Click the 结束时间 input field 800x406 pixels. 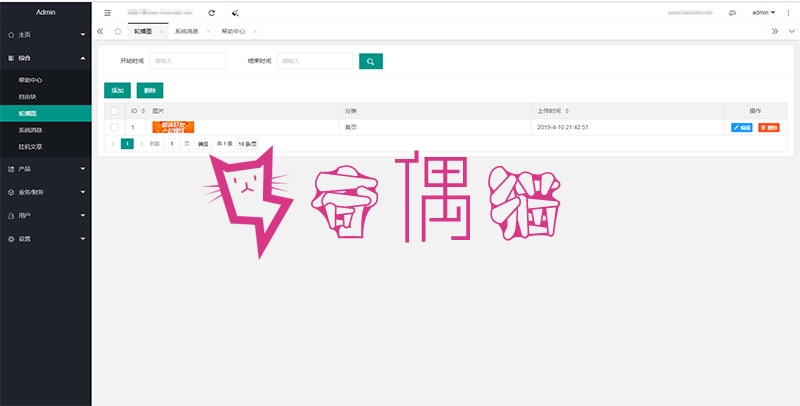315,61
